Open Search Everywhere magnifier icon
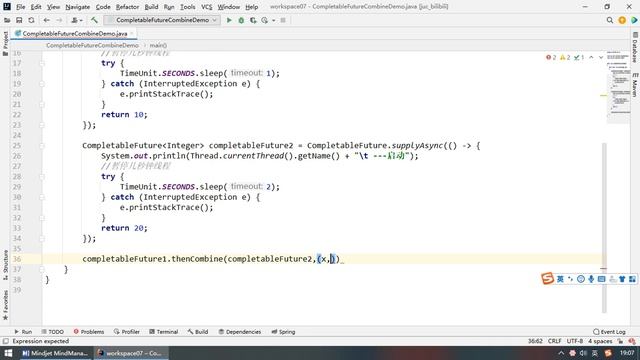This screenshot has width=640, height=360. click(610, 20)
